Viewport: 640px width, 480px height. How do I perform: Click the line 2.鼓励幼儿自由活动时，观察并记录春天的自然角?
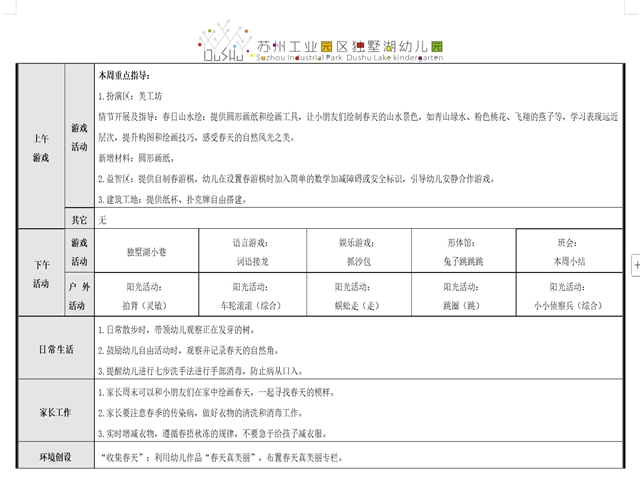tap(188, 351)
